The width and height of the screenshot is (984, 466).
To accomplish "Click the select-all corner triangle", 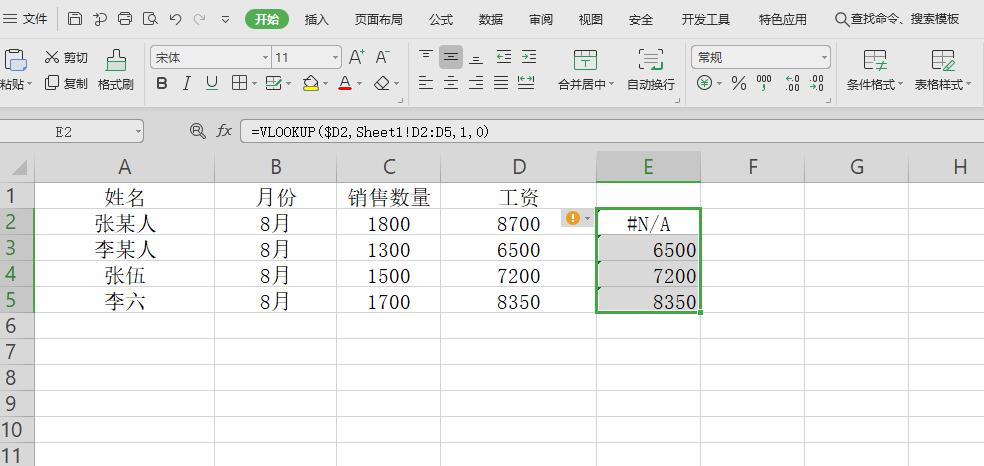I will click(18, 167).
